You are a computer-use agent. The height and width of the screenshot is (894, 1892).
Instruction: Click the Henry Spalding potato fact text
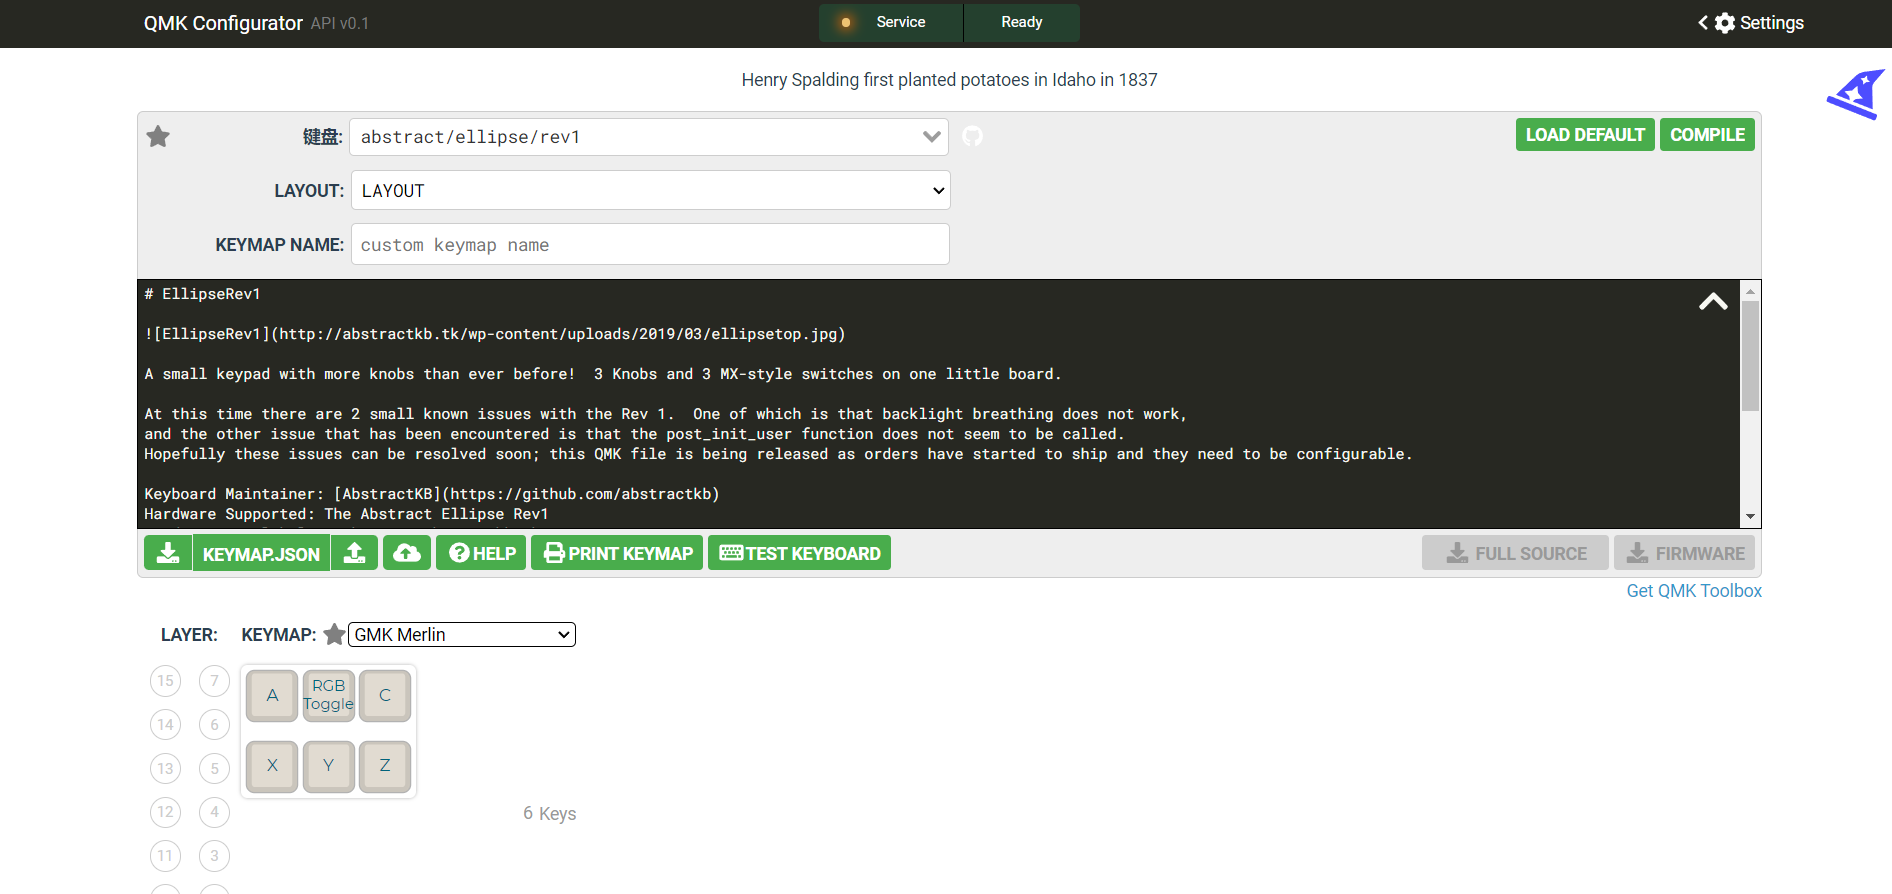(949, 80)
